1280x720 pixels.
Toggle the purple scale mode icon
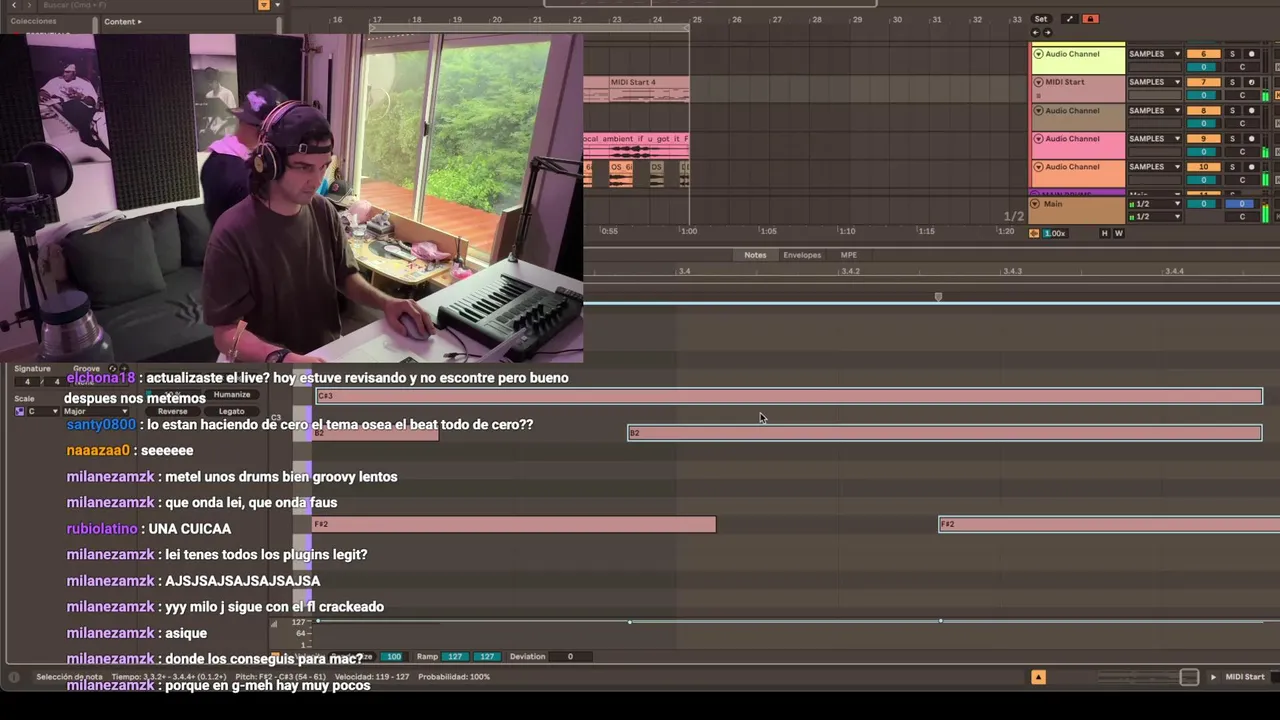click(x=19, y=411)
